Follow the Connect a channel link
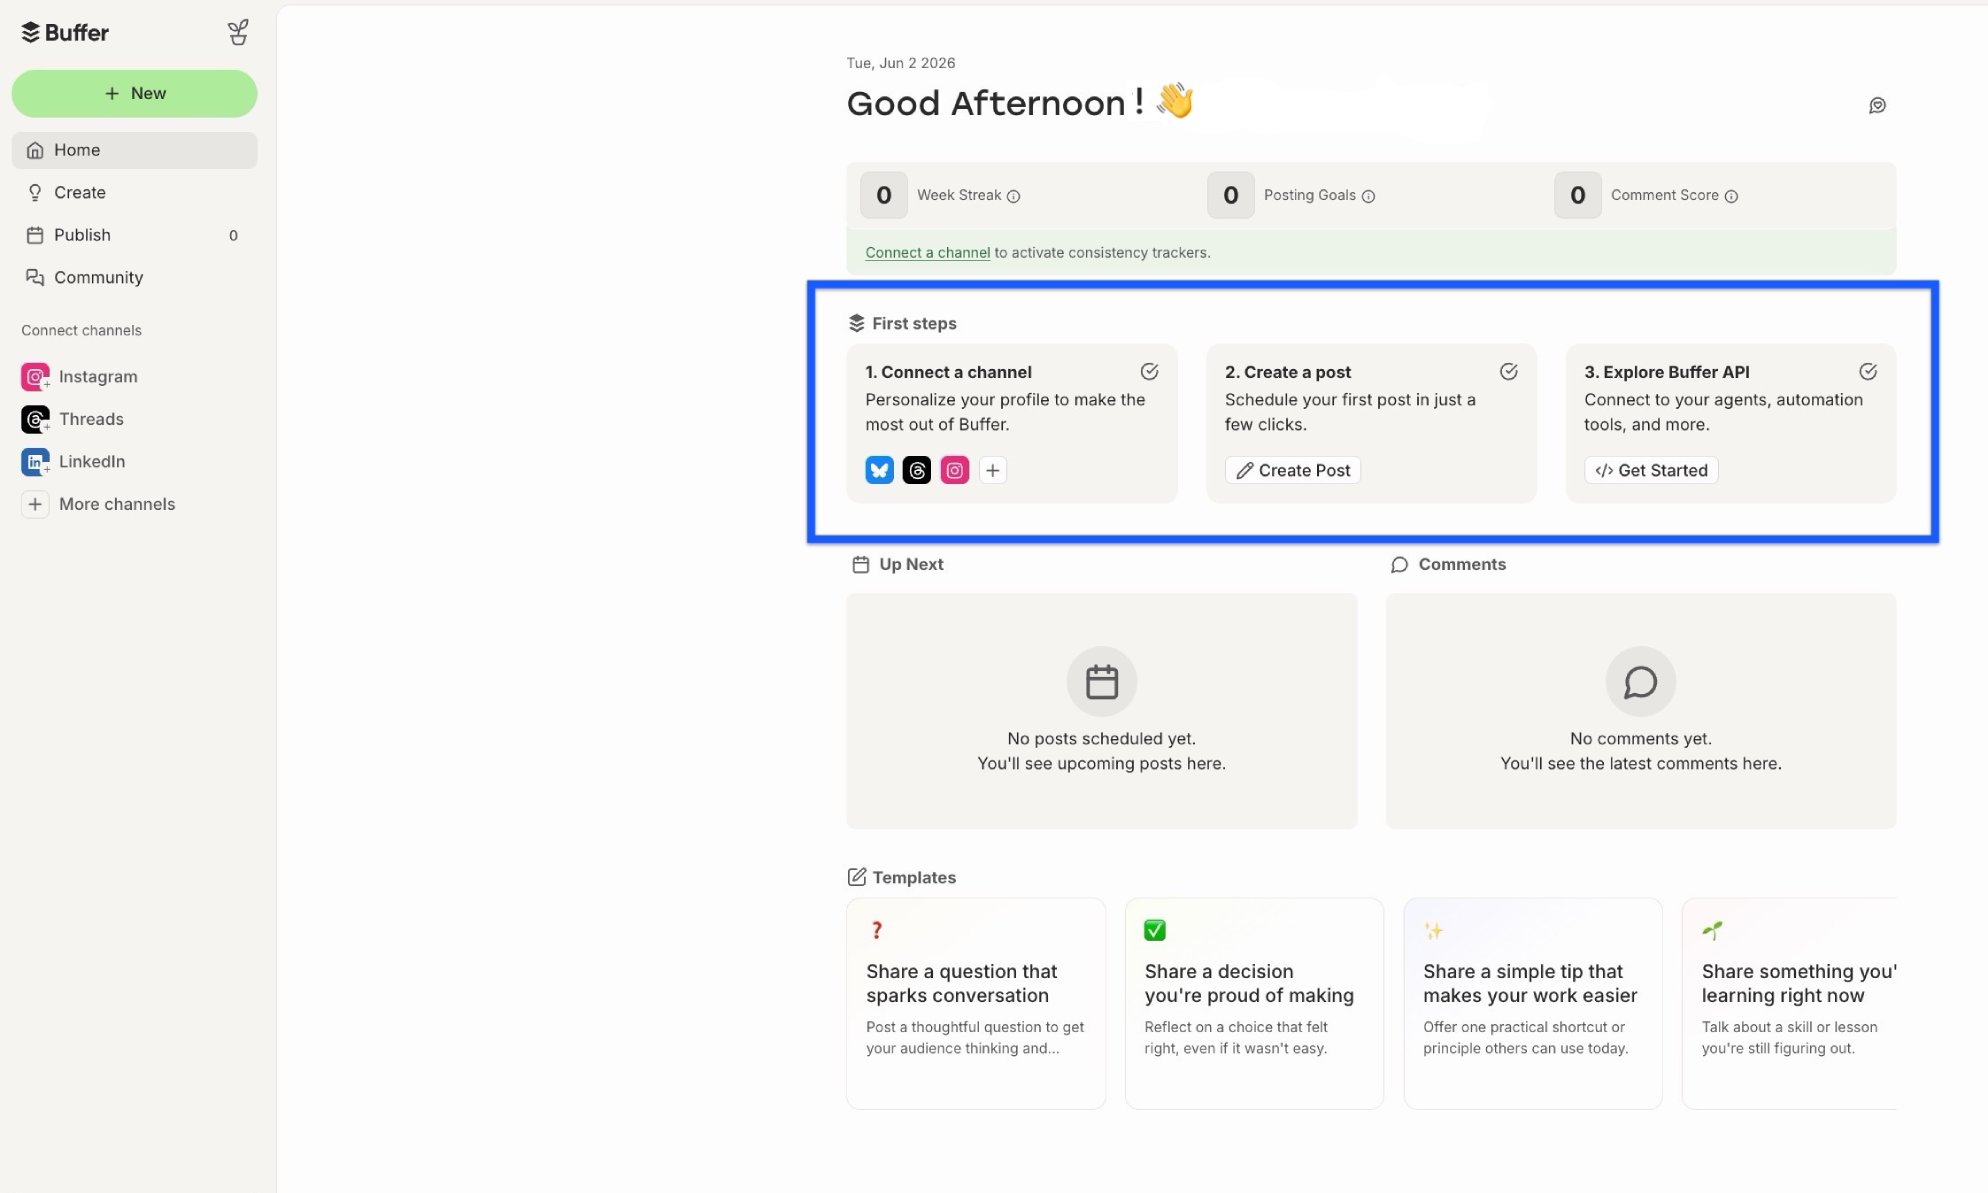1988x1193 pixels. point(927,252)
